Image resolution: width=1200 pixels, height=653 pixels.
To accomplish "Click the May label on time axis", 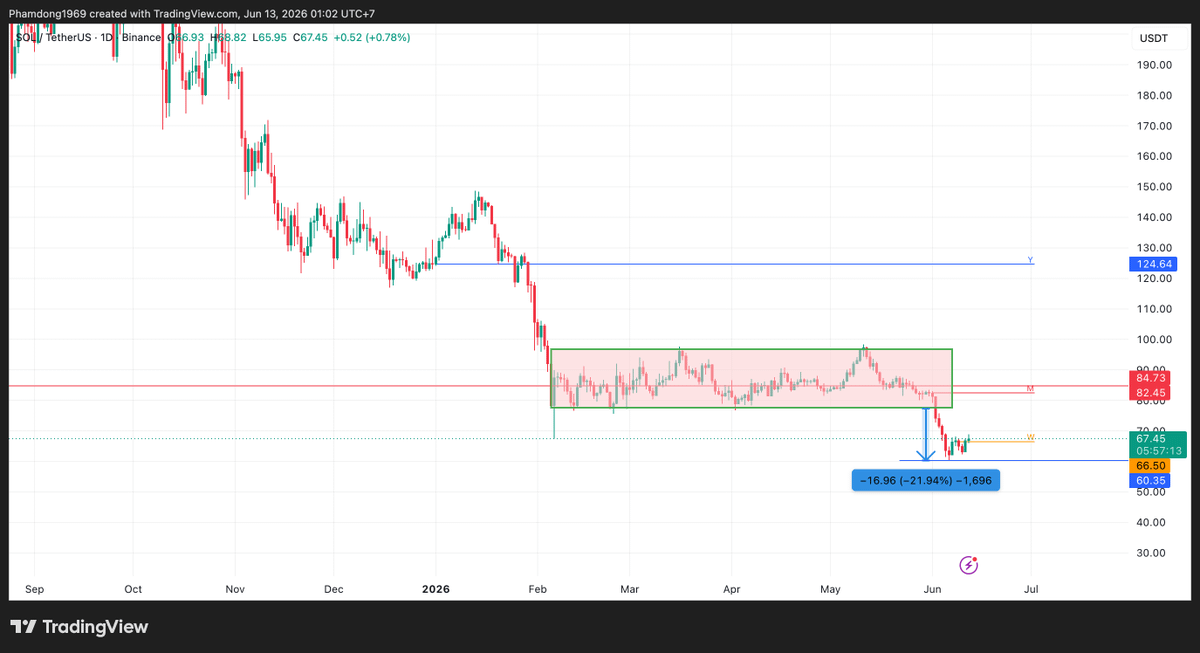I will [831, 589].
